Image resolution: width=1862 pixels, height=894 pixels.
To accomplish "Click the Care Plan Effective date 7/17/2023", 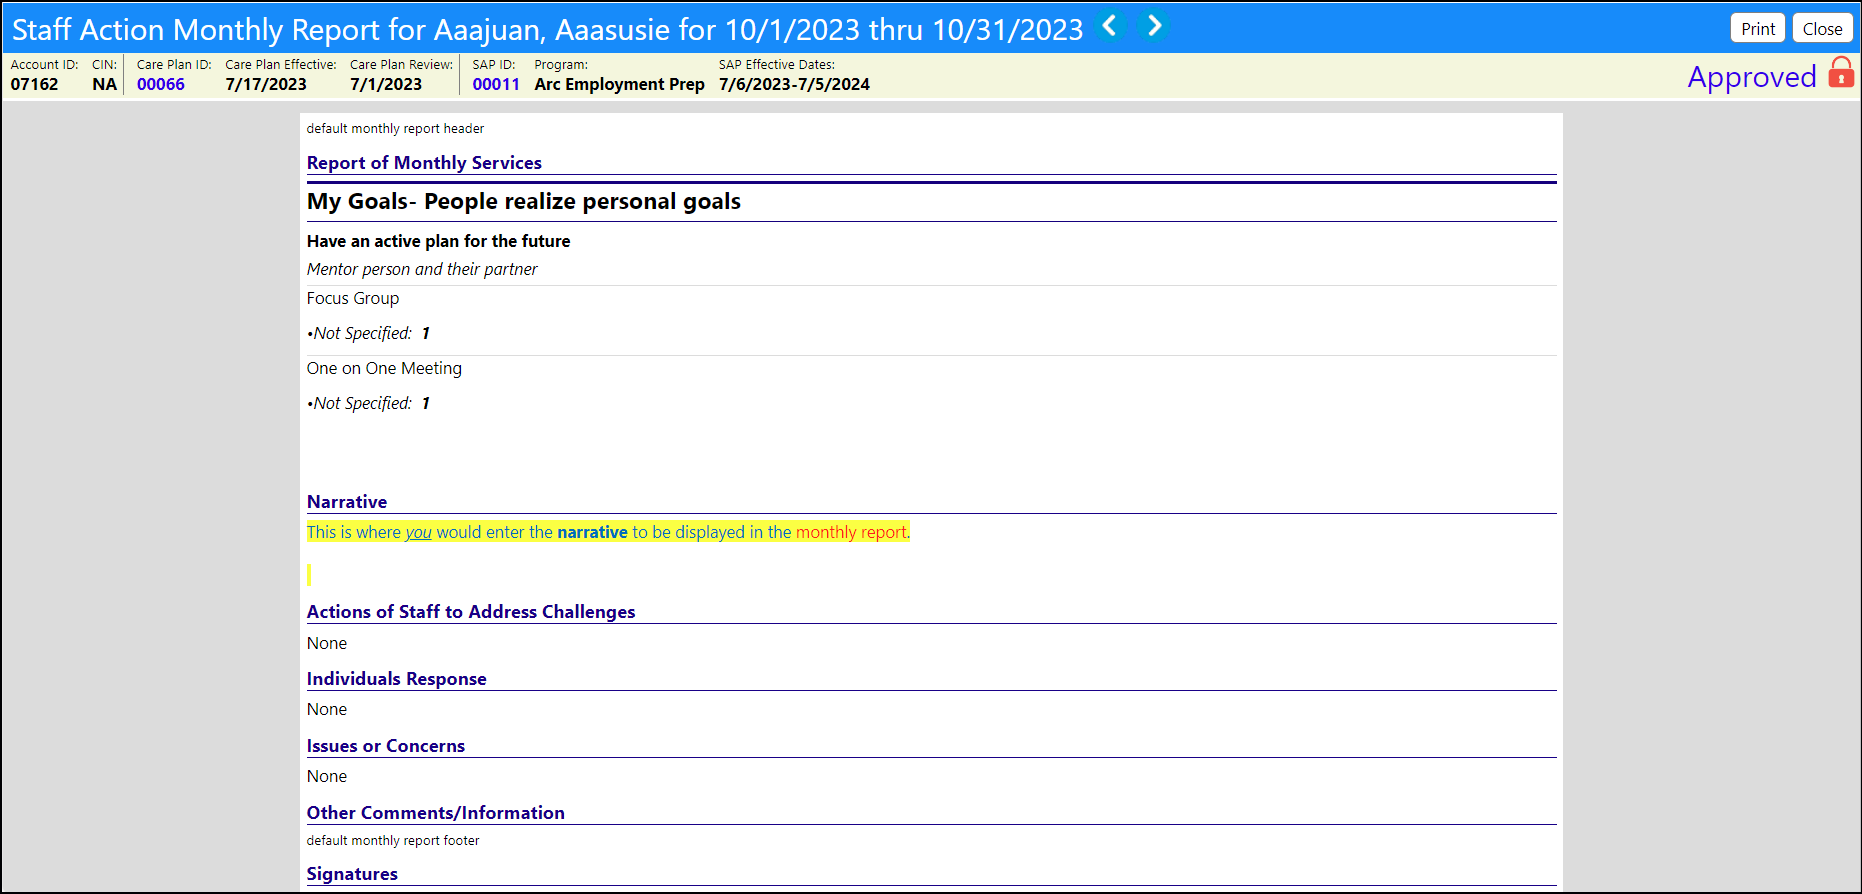I will (266, 84).
